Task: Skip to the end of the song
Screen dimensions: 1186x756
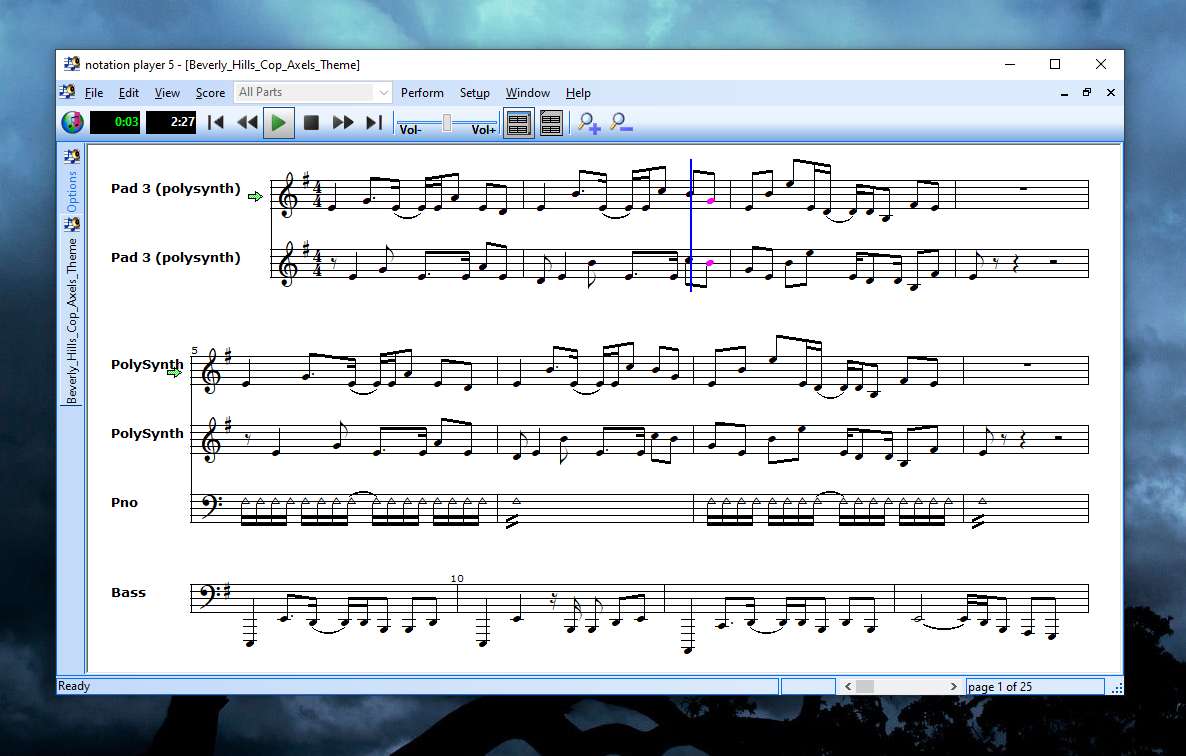Action: pyautogui.click(x=374, y=122)
